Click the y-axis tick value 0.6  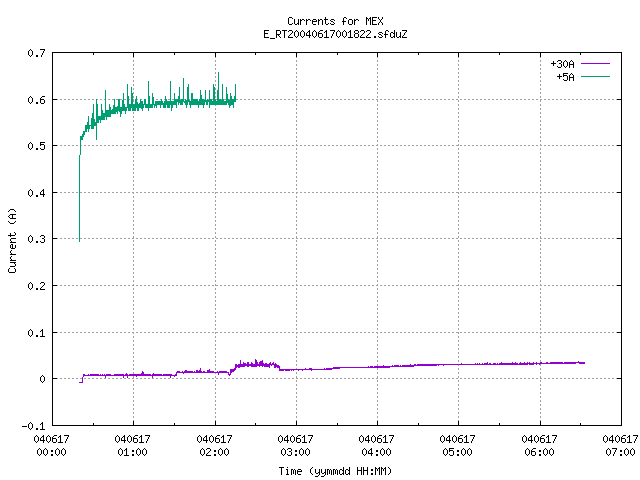(x=36, y=100)
